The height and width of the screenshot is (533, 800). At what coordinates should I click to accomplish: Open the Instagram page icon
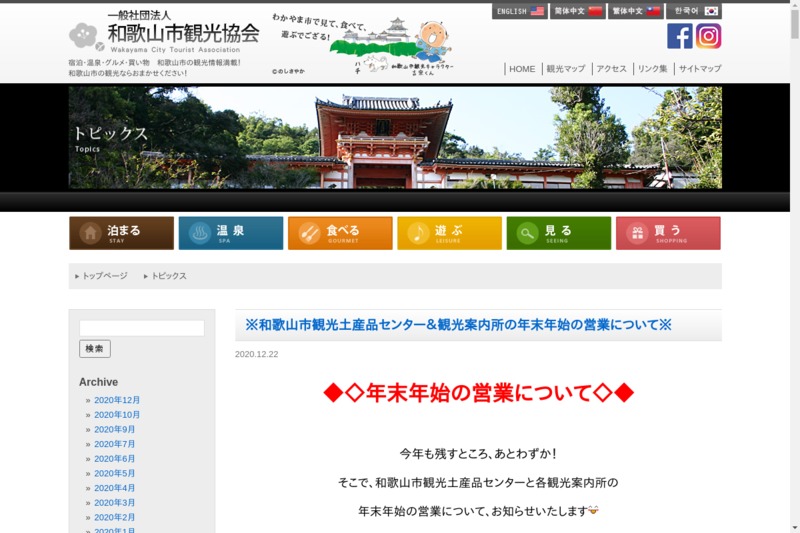pyautogui.click(x=709, y=36)
